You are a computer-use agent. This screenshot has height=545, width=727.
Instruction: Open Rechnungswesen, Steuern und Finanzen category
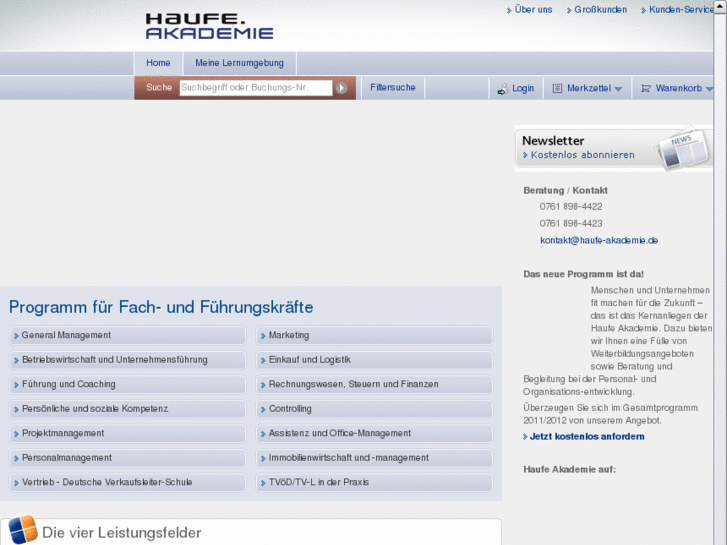tap(374, 385)
